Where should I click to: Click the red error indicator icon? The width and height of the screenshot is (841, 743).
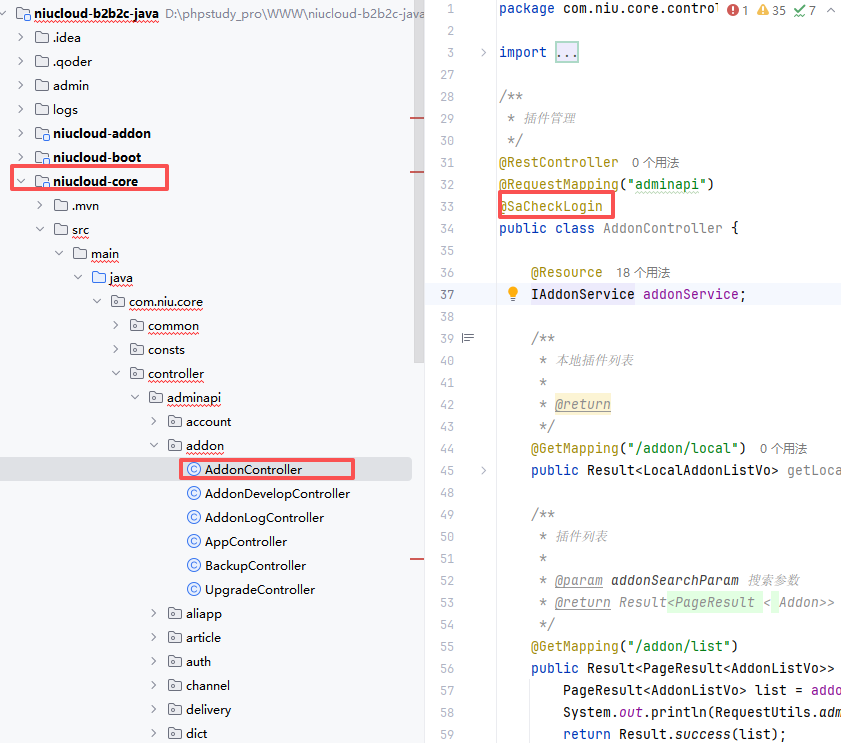point(734,10)
